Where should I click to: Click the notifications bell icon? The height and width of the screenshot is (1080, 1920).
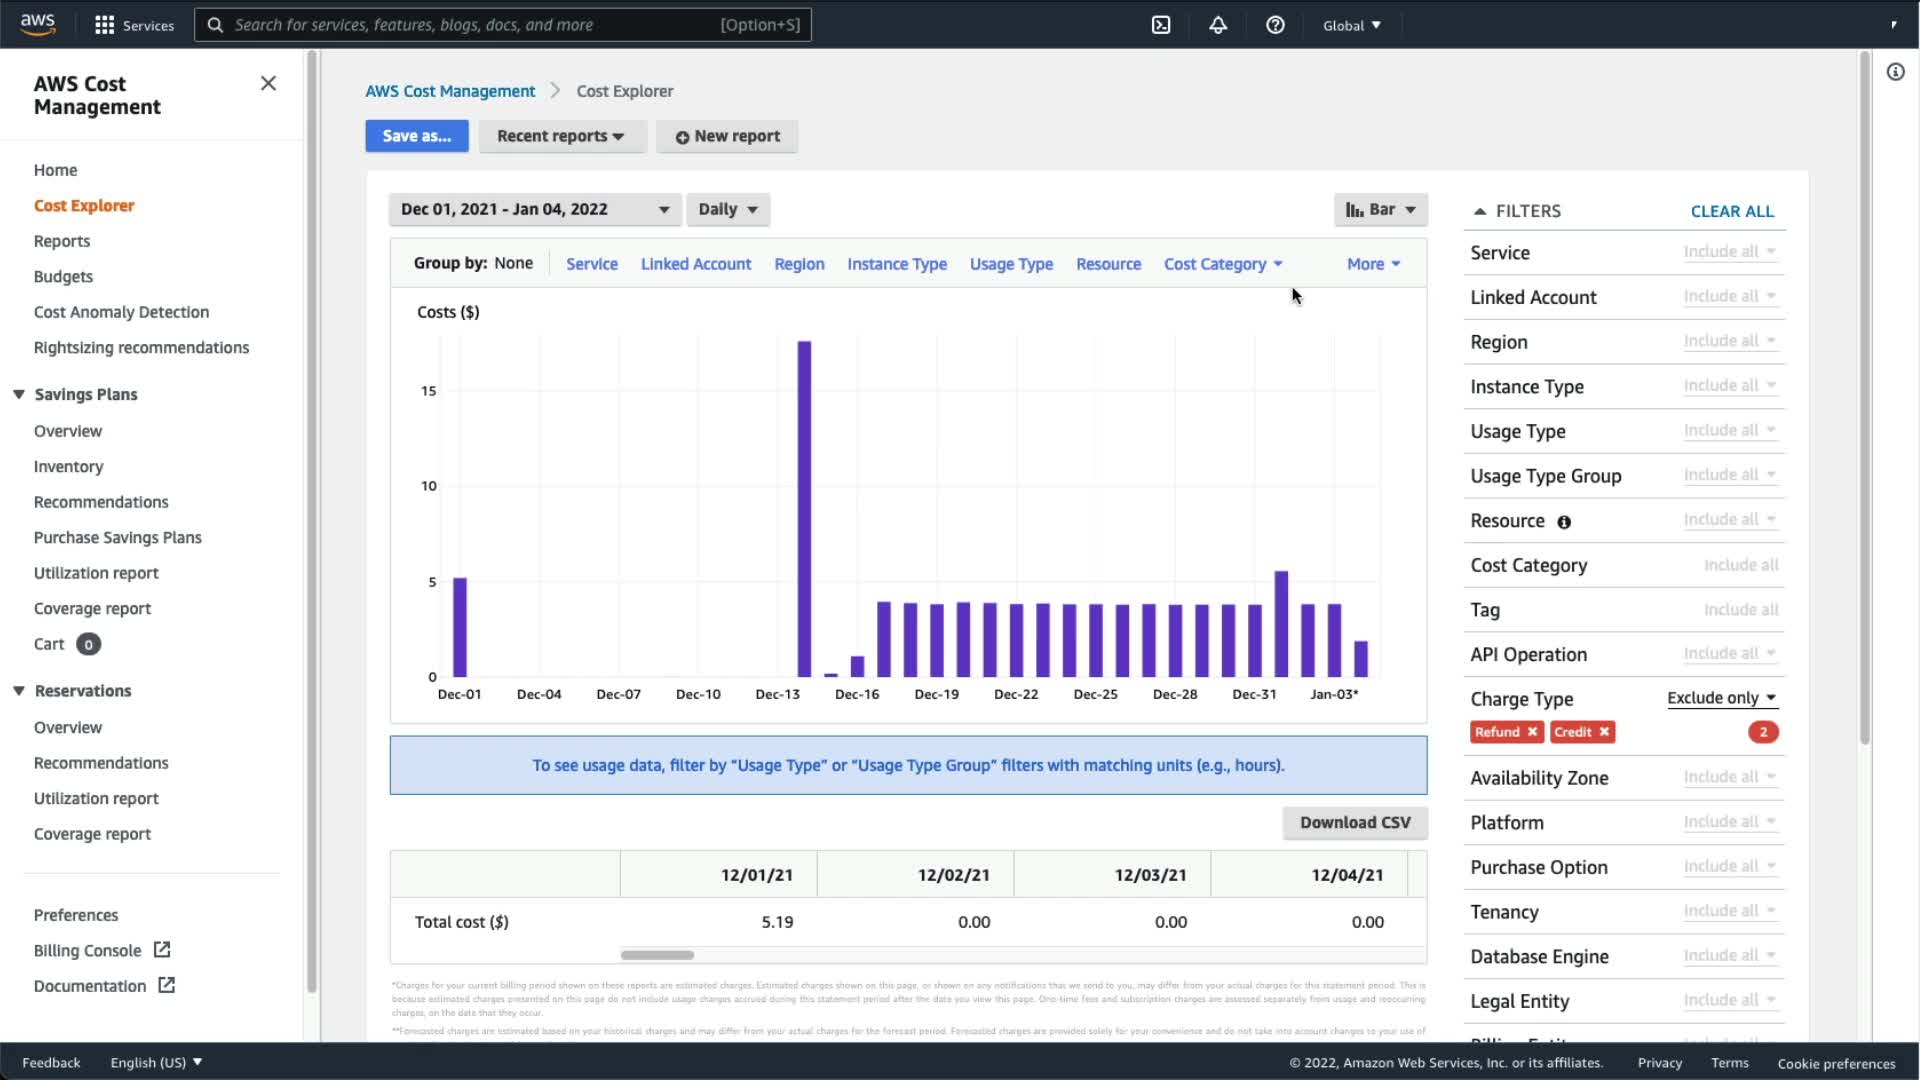click(x=1218, y=25)
